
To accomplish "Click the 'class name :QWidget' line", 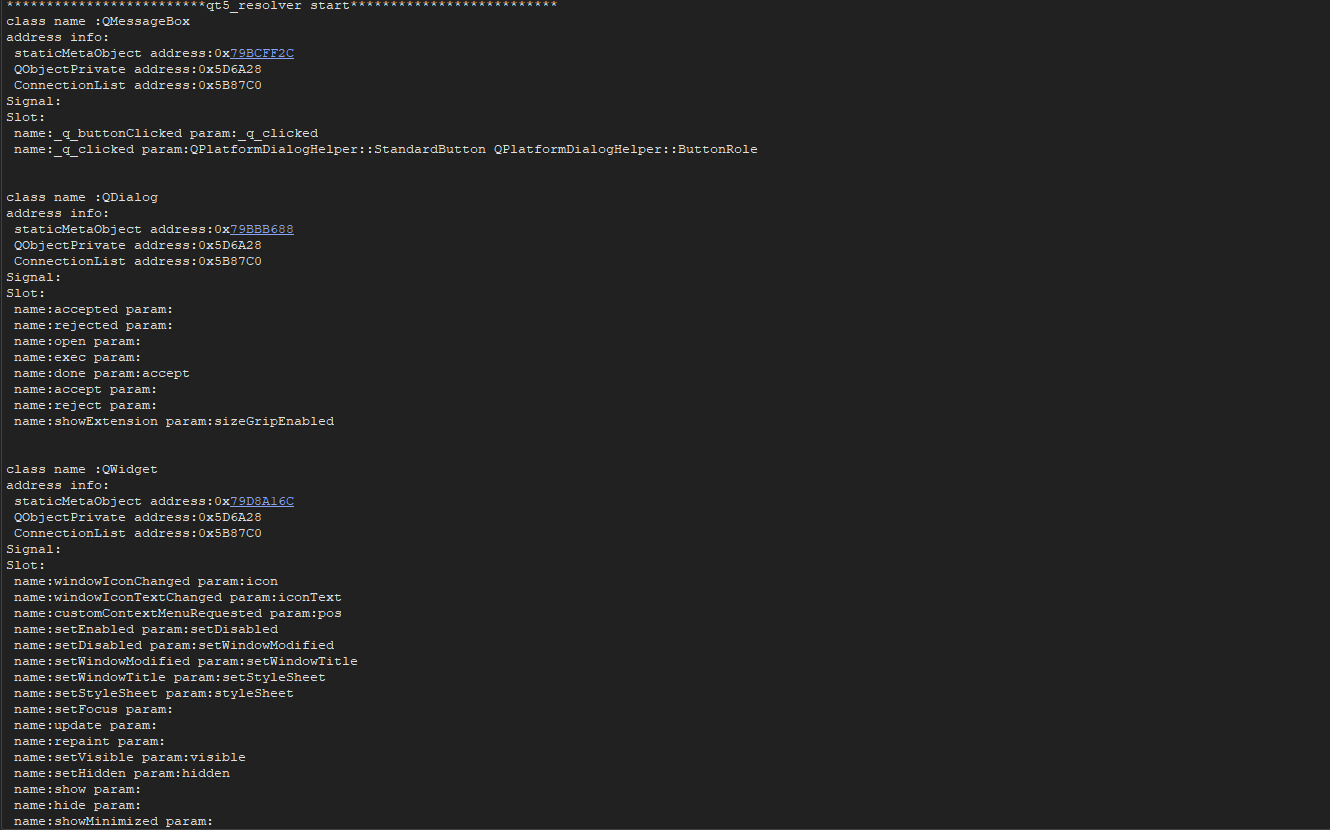I will [82, 469].
